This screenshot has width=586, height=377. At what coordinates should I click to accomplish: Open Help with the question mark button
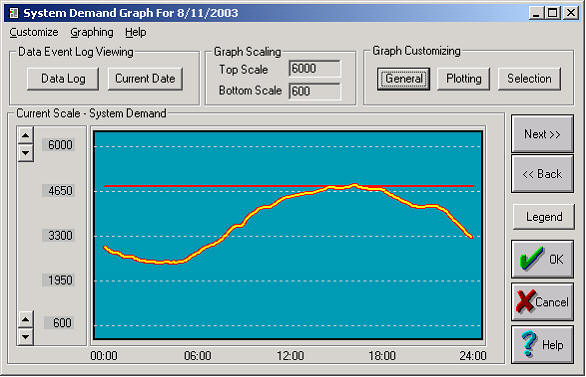tap(542, 344)
